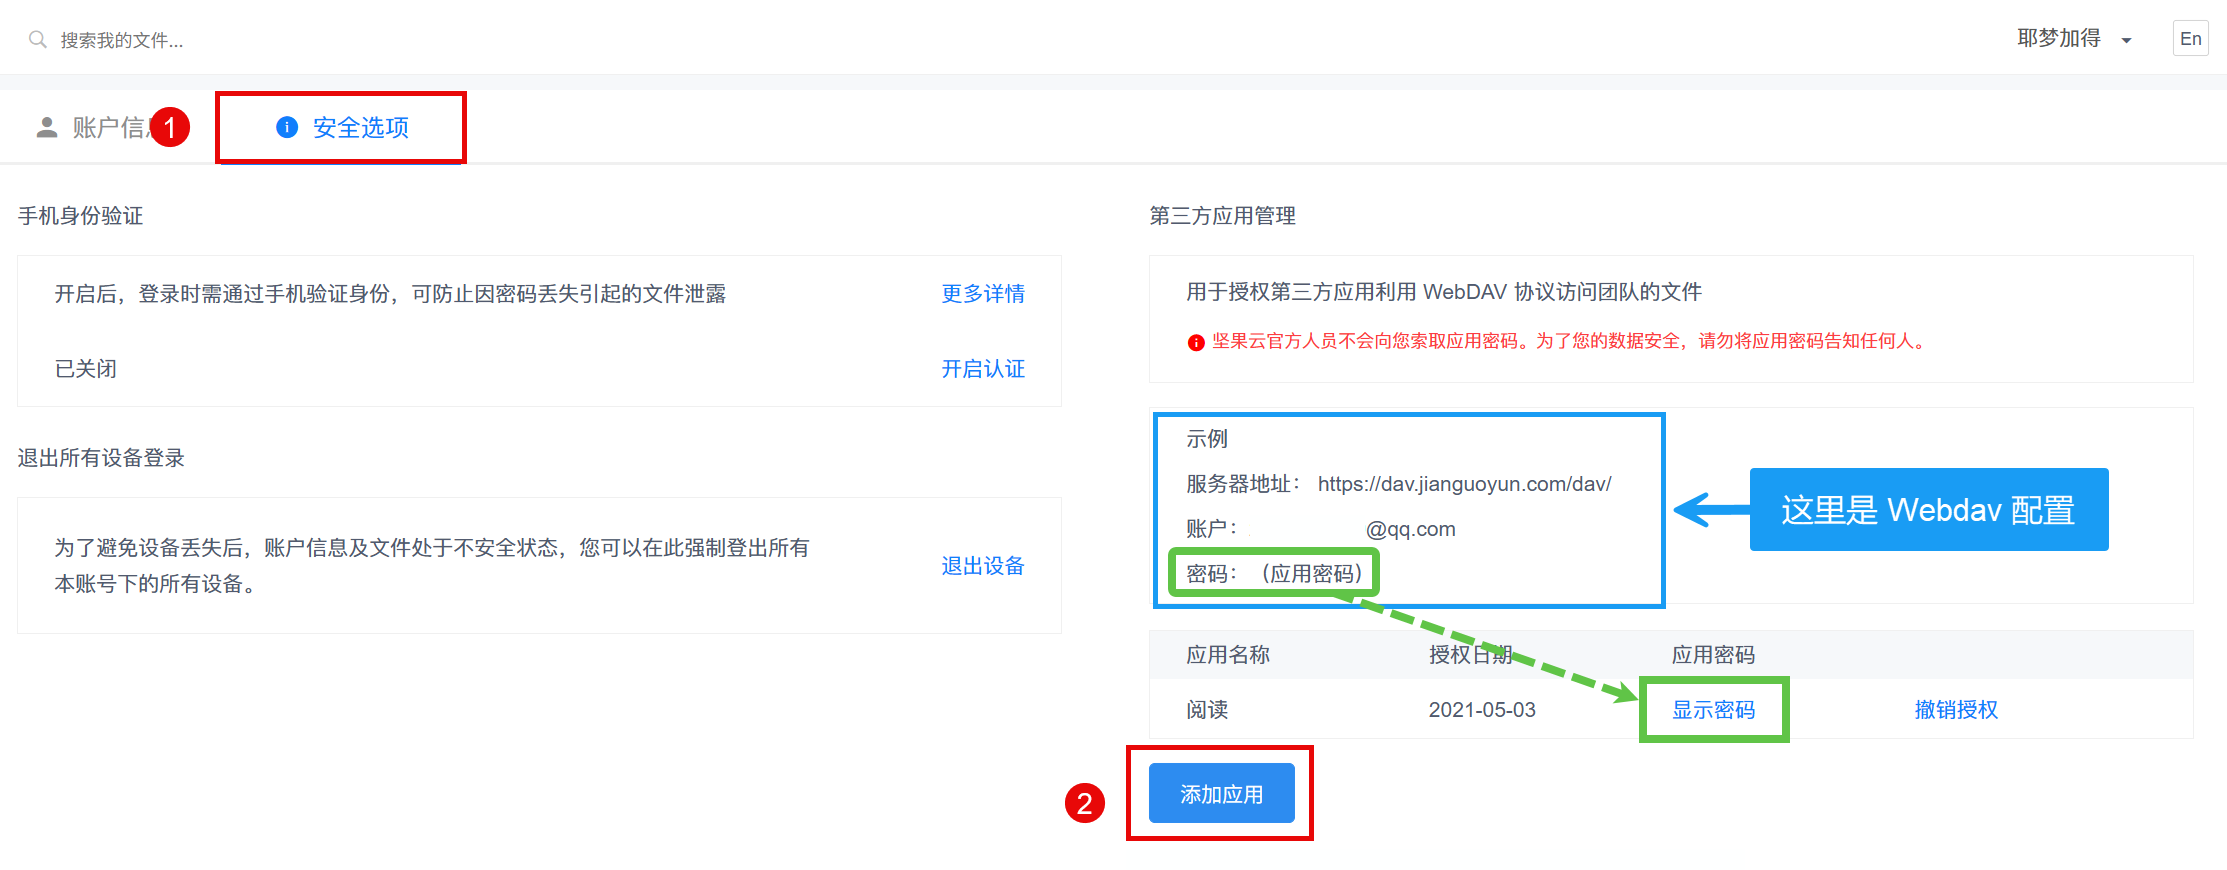Click 开启认证 to enable phone verification

[x=982, y=369]
